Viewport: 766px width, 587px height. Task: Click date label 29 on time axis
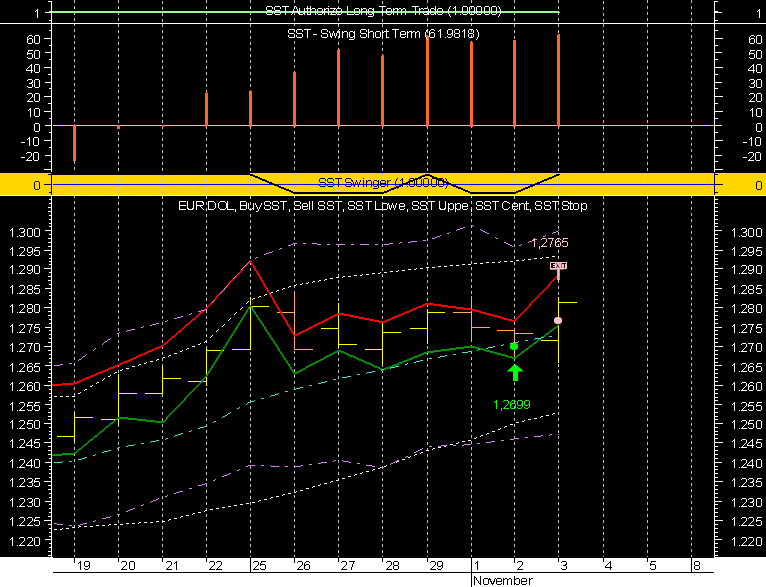(436, 566)
